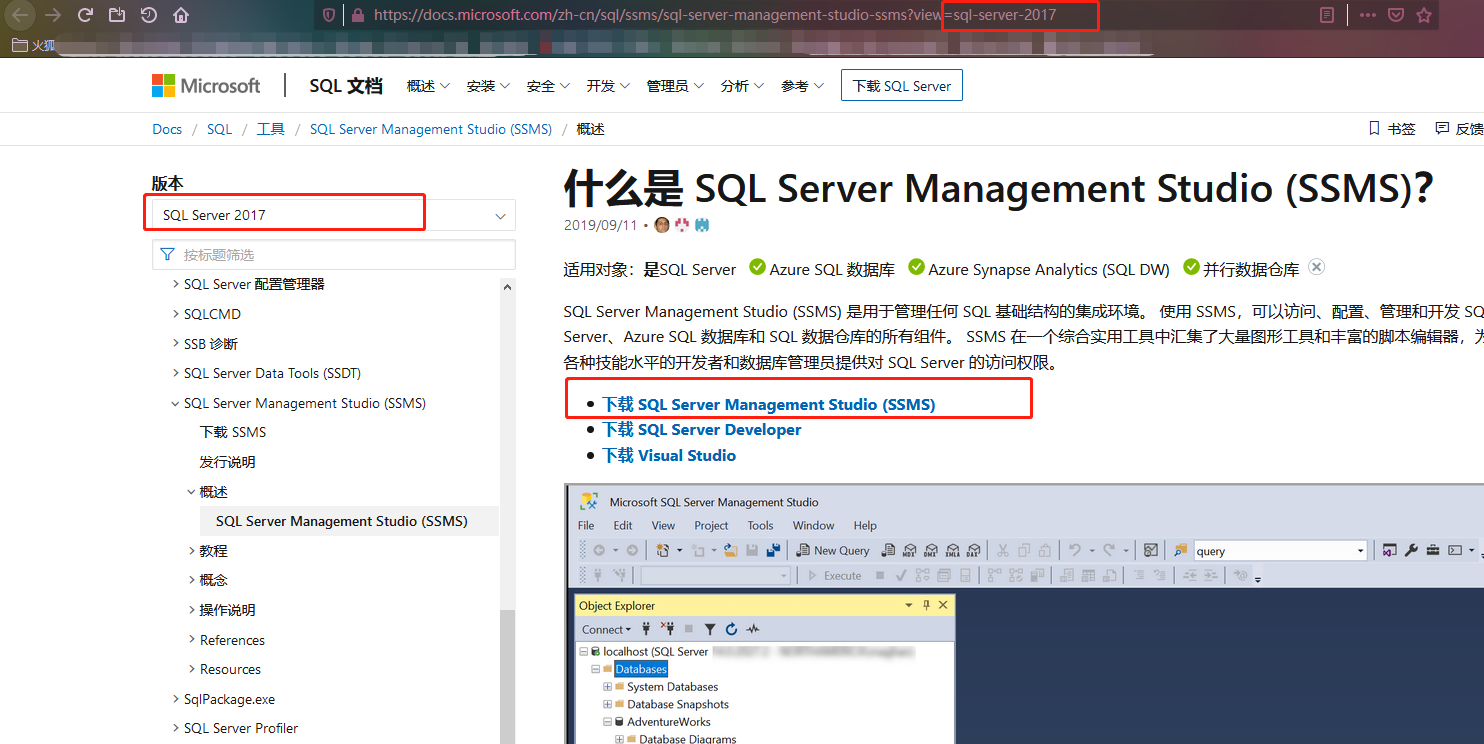Click Object Explorer activity monitor icon
This screenshot has height=744, width=1484.
pos(753,629)
